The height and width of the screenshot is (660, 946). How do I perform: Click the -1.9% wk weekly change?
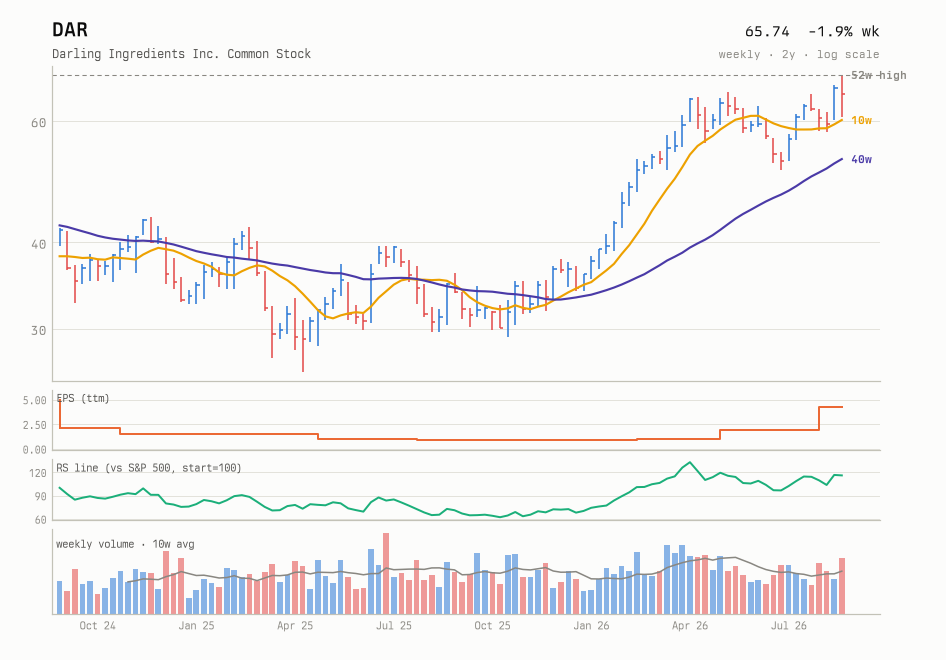843,31
